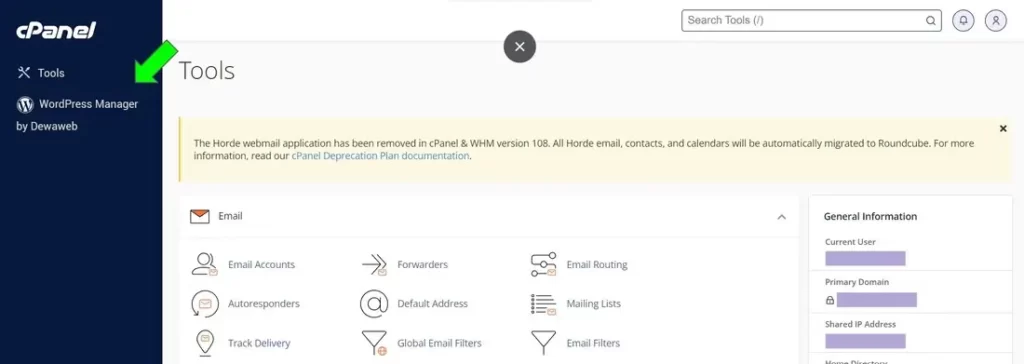Image resolution: width=1024 pixels, height=364 pixels.
Task: Collapse the Email section chevron
Action: pos(781,216)
